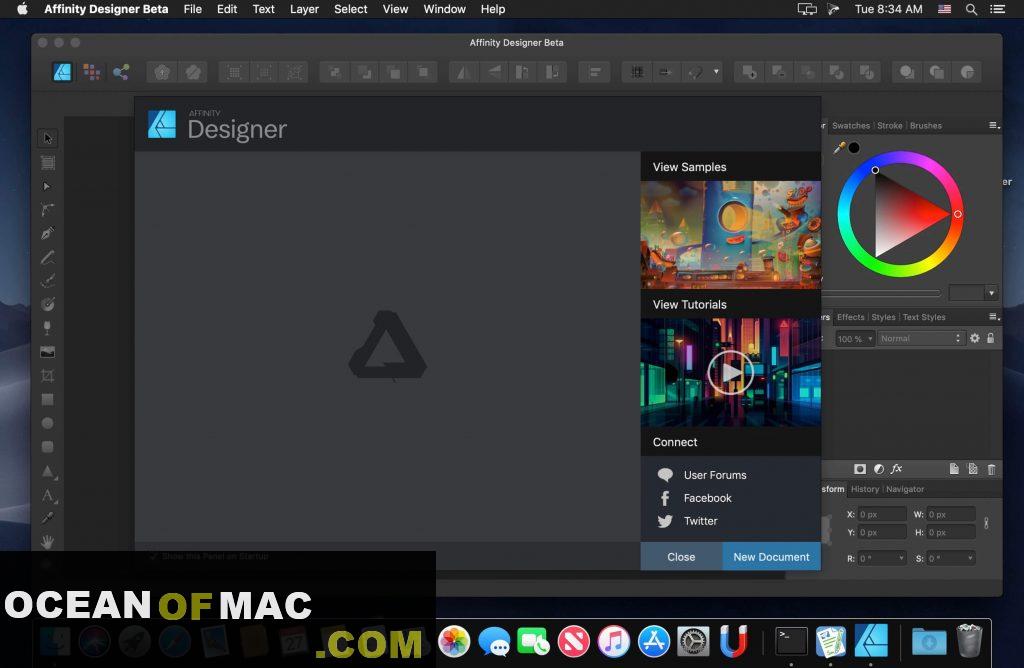Open the Rotation R dropdown

coord(882,558)
